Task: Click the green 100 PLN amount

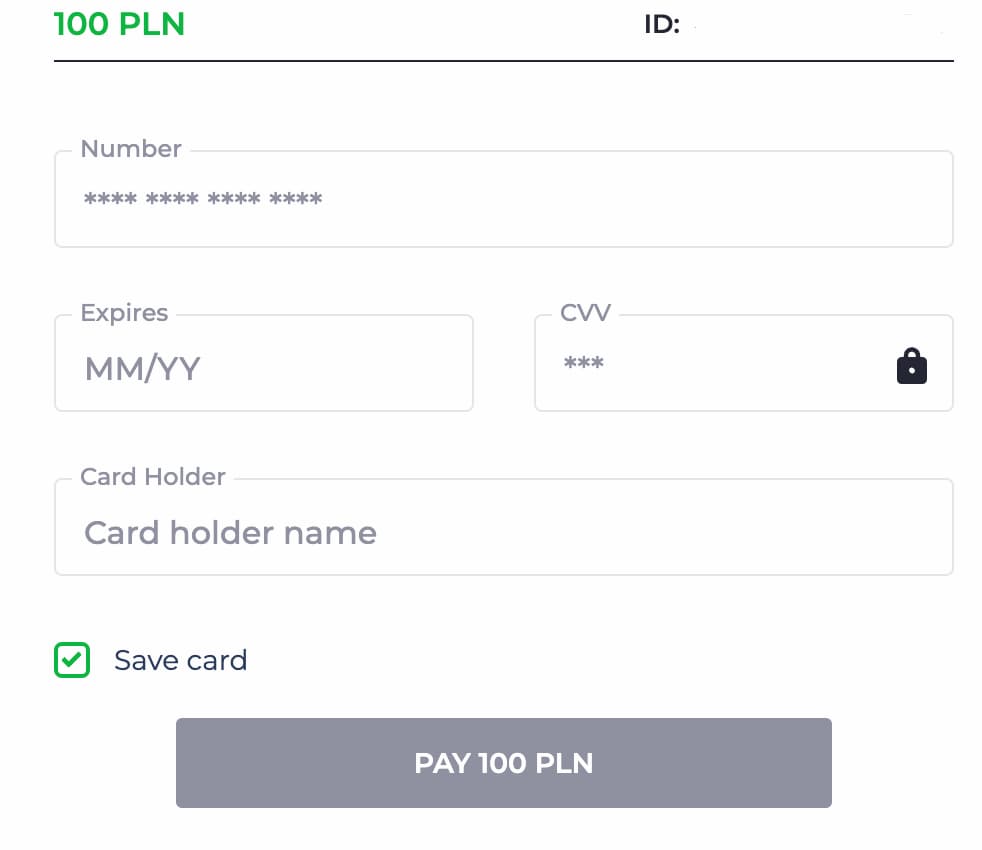Action: (x=119, y=24)
